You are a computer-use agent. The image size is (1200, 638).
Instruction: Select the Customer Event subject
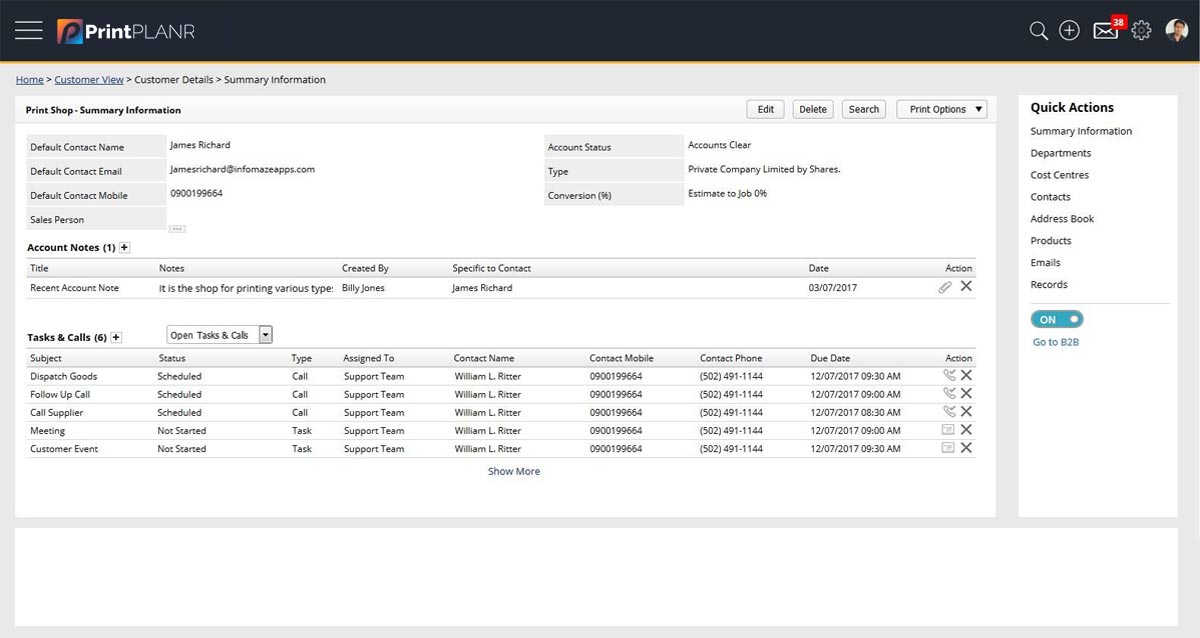pyautogui.click(x=64, y=449)
